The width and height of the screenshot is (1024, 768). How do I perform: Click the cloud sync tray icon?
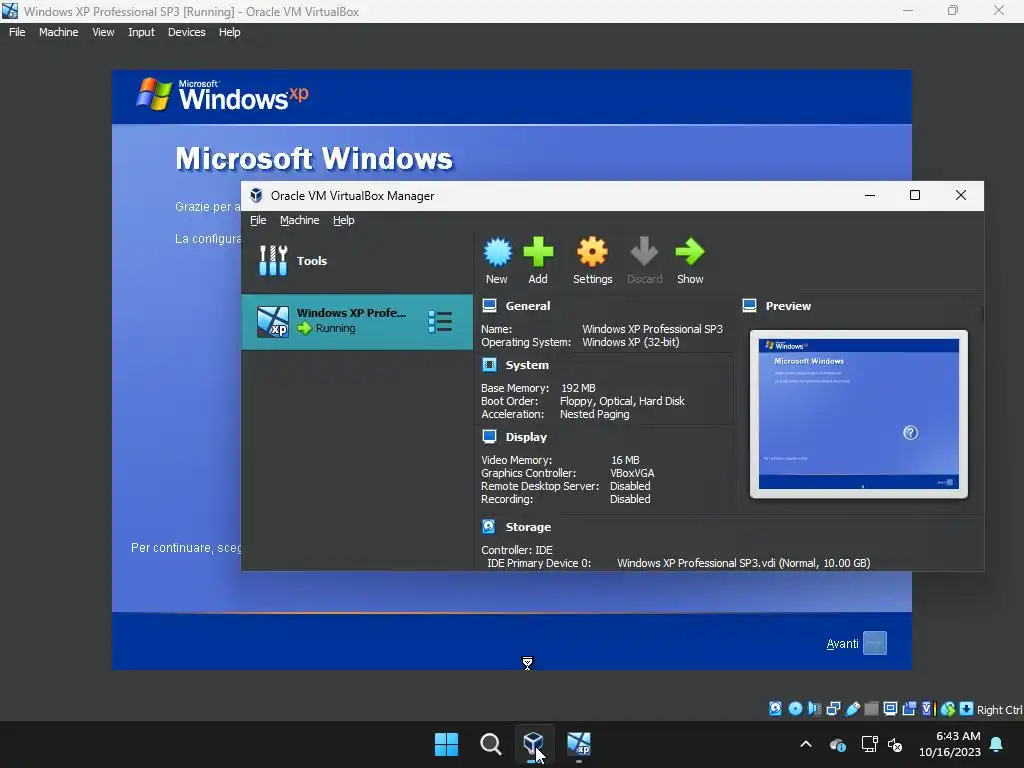[x=838, y=744]
